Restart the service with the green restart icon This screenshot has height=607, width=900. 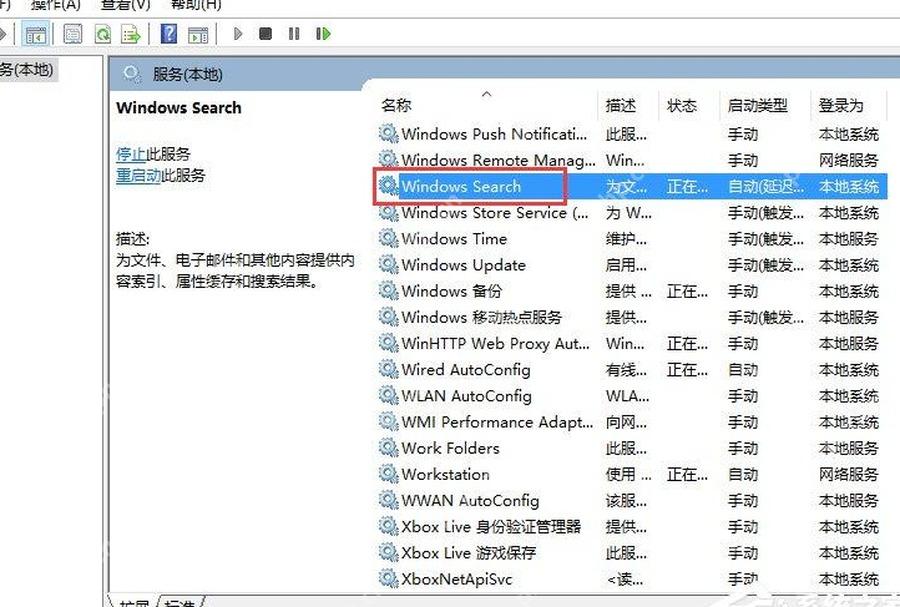323,34
